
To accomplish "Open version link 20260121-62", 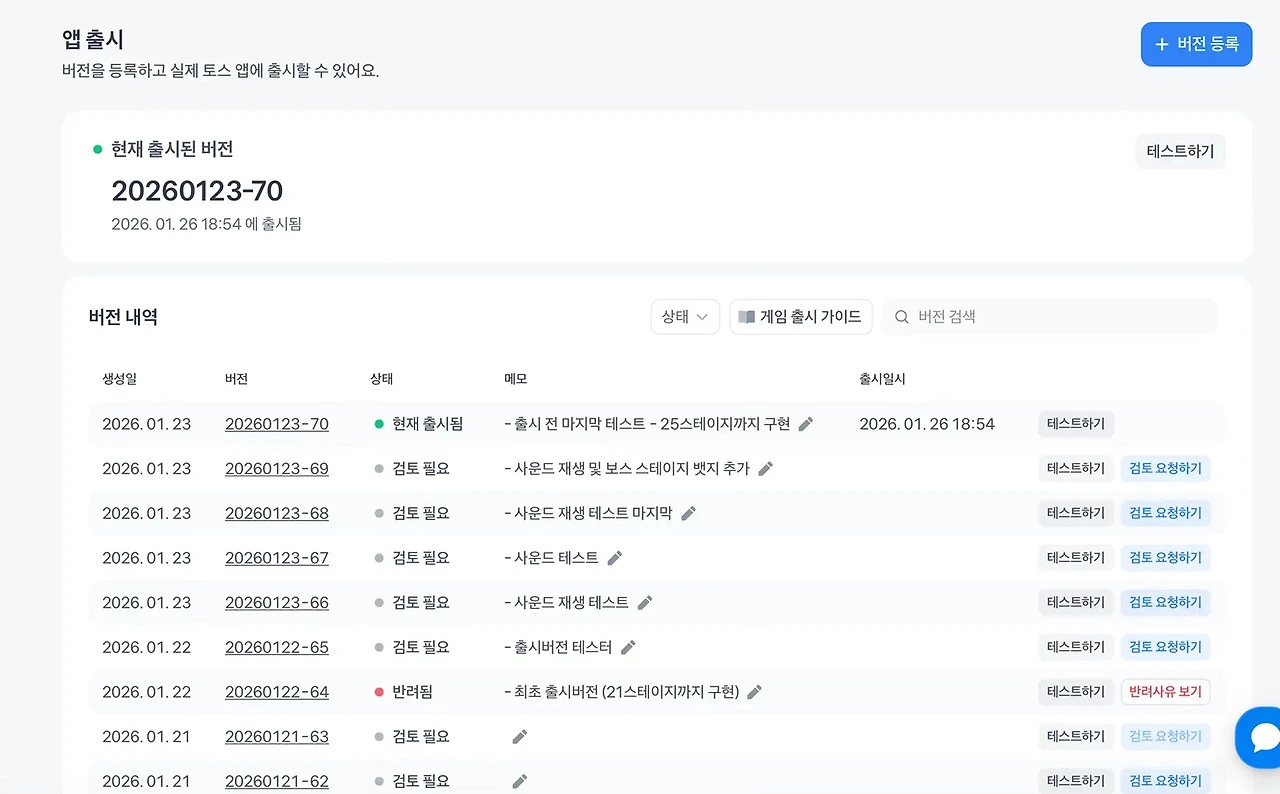I will [277, 781].
